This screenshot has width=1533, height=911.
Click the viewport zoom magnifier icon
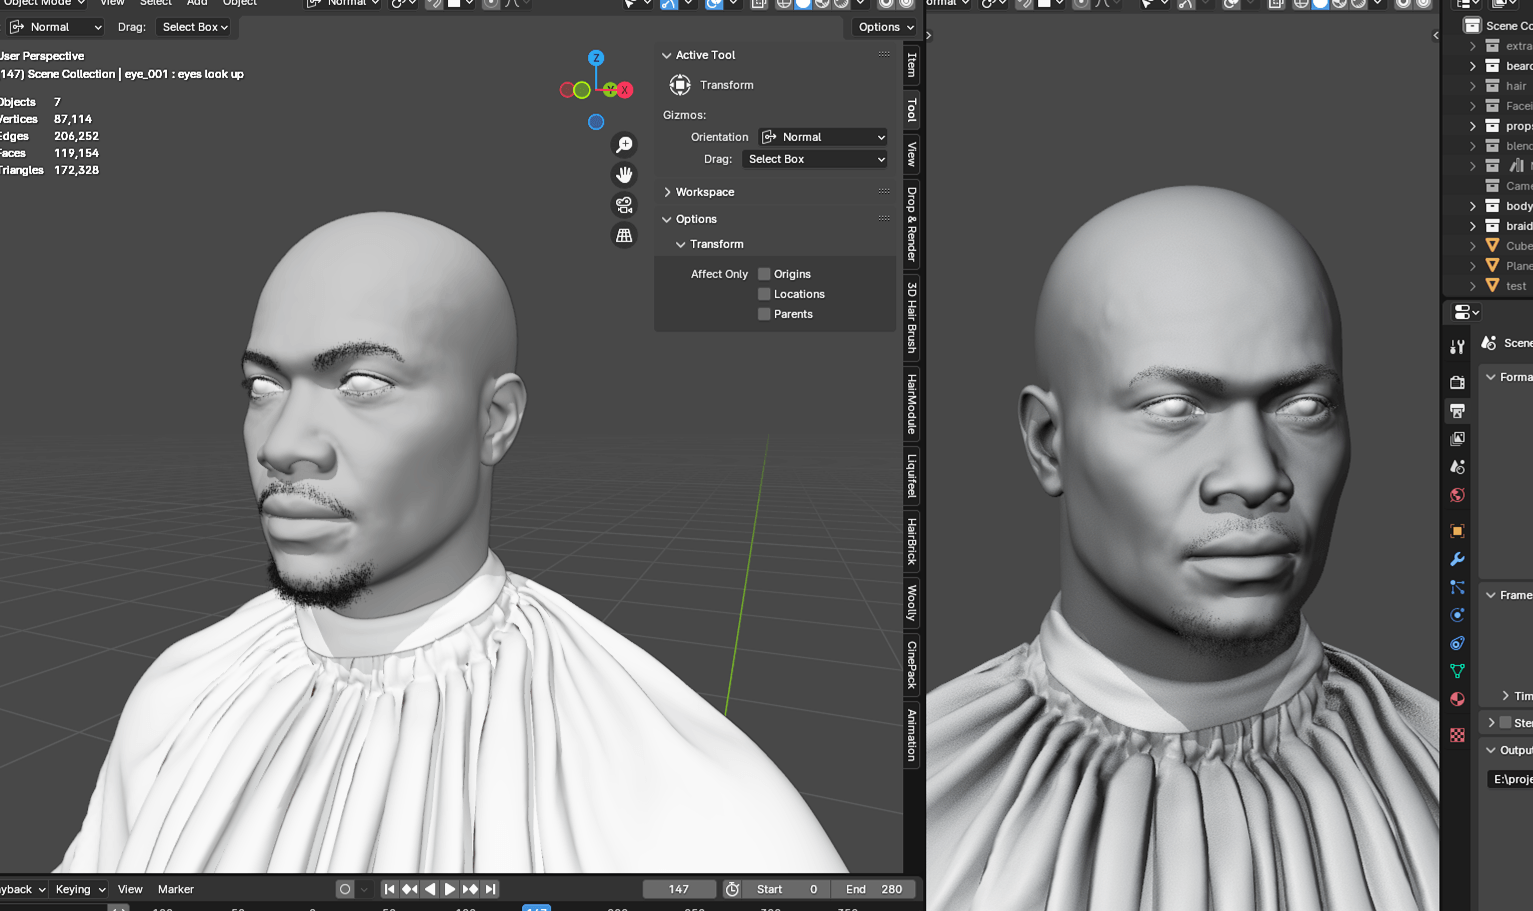pyautogui.click(x=624, y=144)
